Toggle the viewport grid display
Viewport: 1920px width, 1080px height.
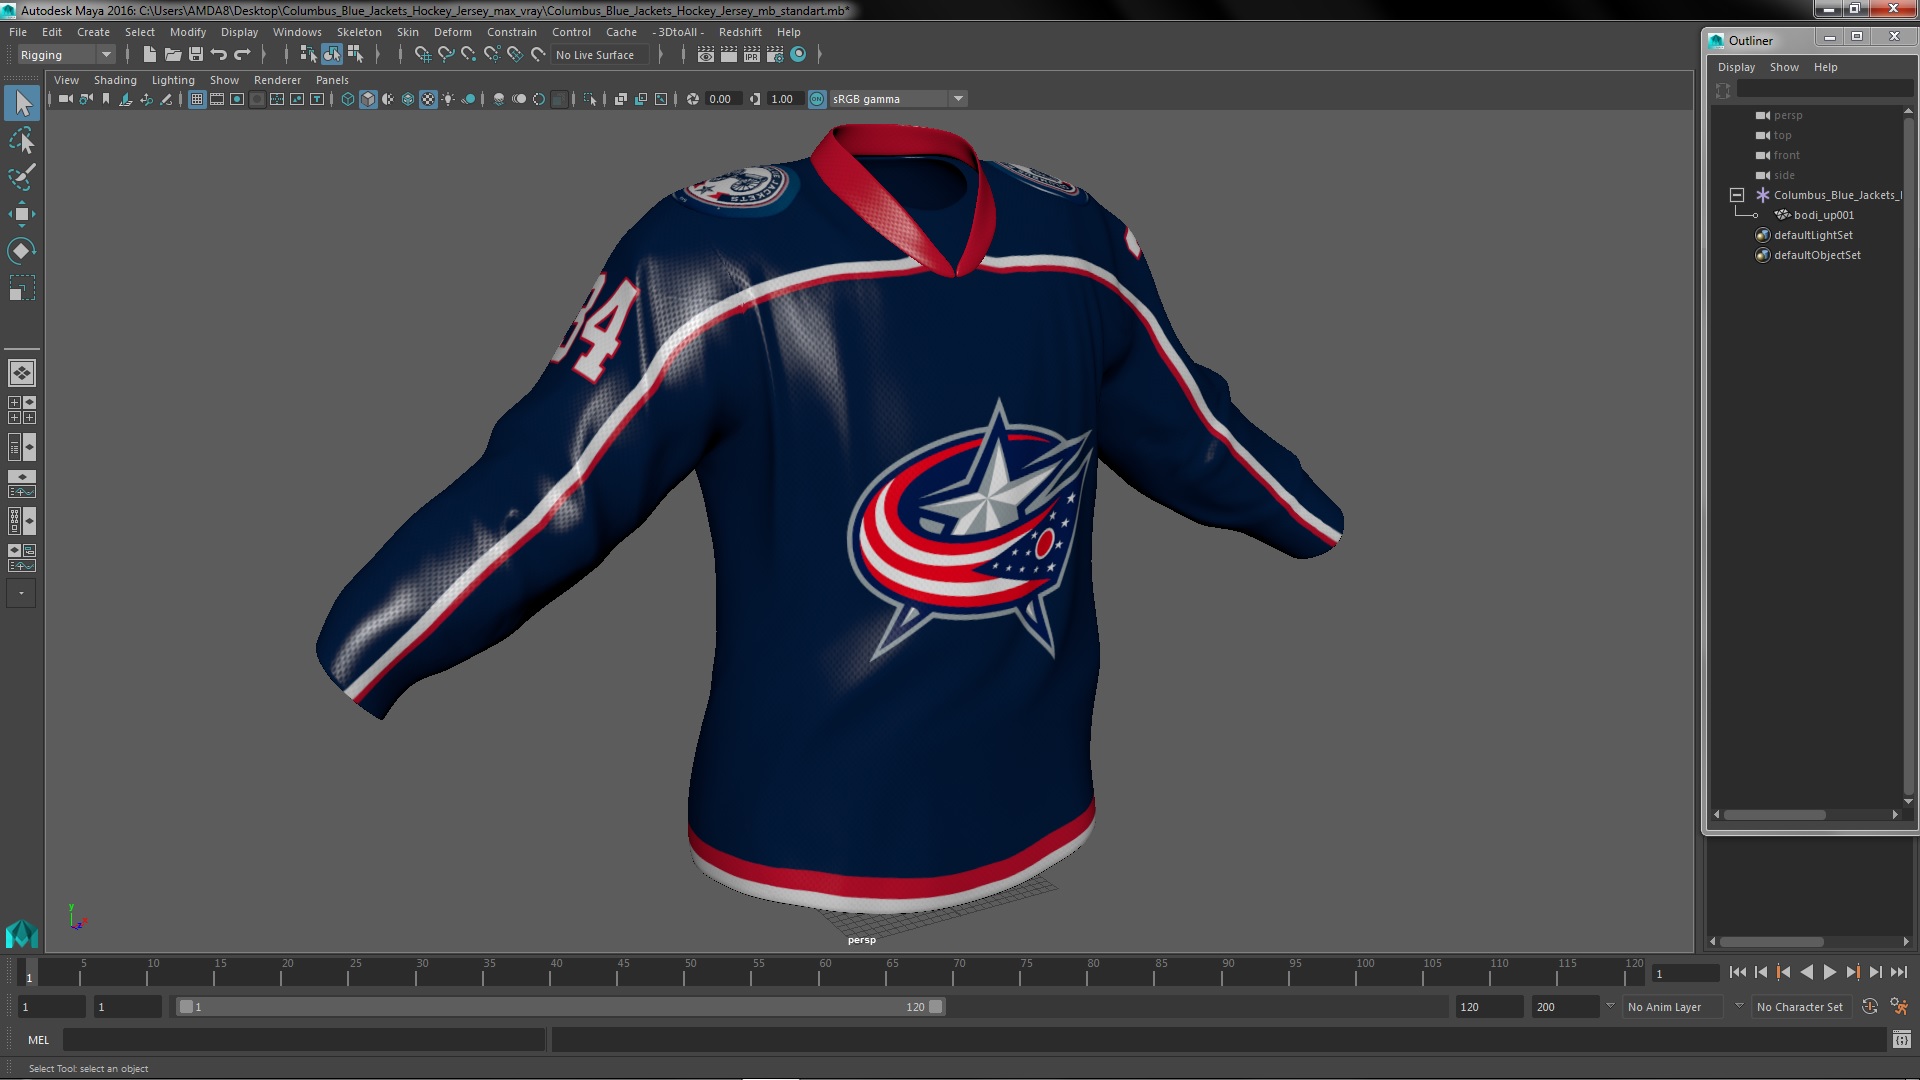(x=197, y=99)
